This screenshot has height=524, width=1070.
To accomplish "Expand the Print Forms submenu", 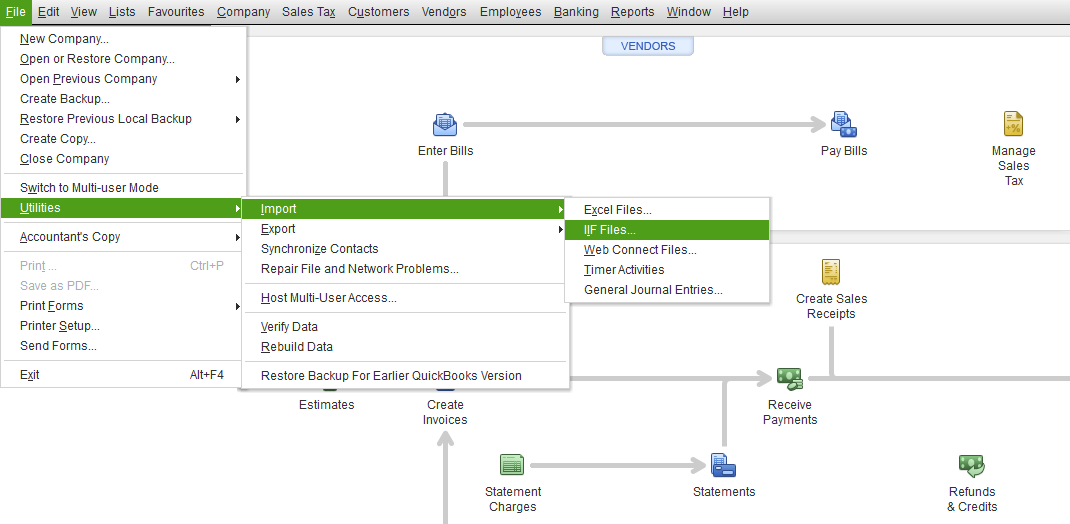I will tap(123, 306).
